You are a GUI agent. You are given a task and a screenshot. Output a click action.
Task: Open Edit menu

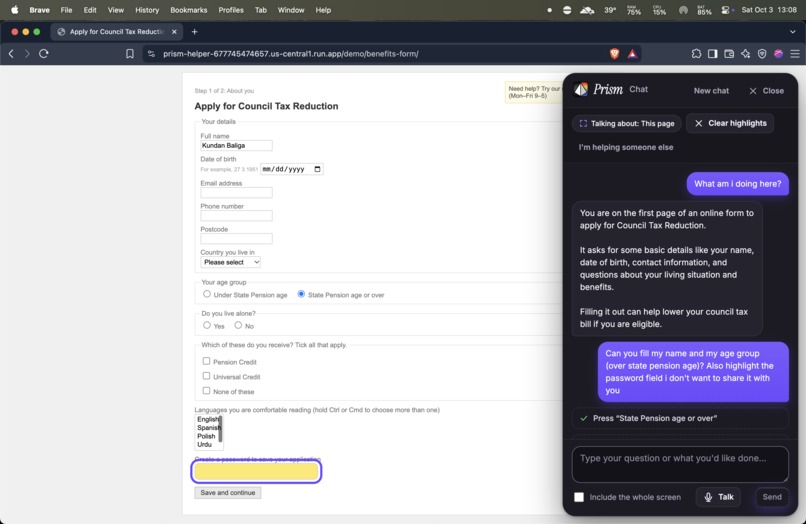tap(90, 10)
